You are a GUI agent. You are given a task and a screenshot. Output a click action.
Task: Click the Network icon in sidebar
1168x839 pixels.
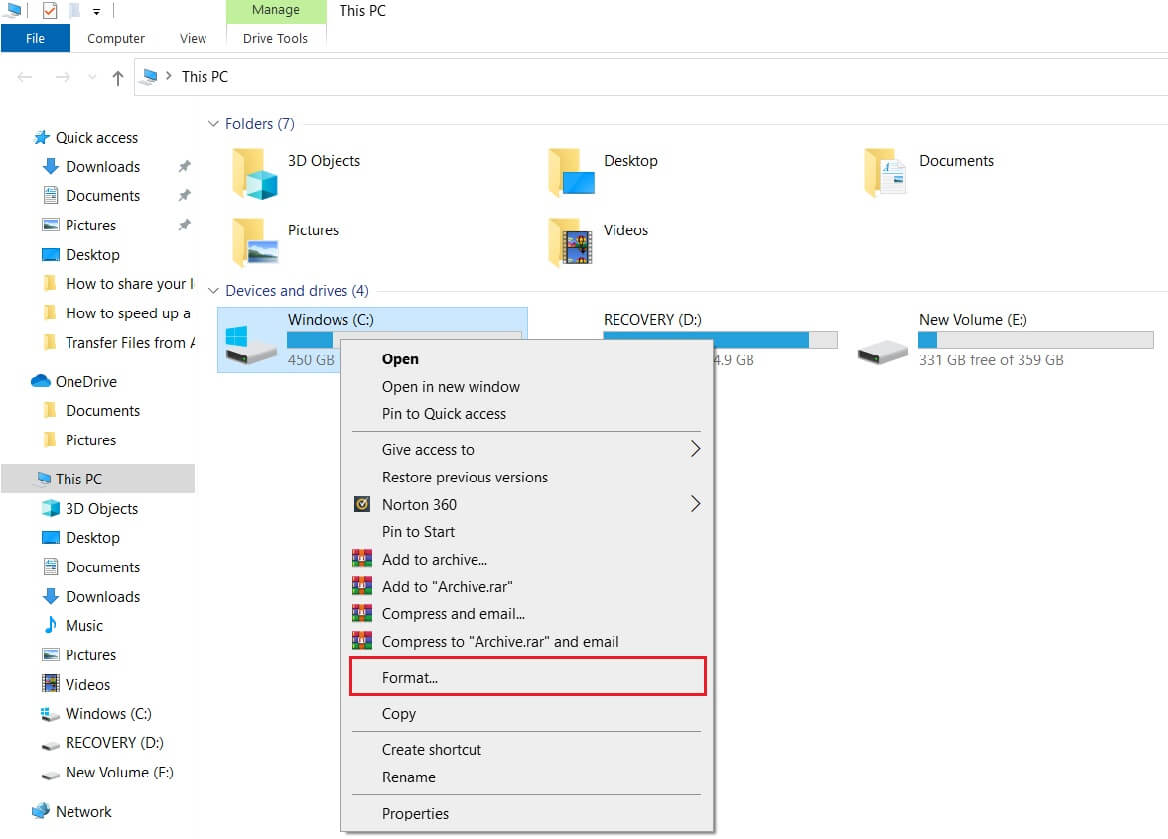pyautogui.click(x=41, y=811)
